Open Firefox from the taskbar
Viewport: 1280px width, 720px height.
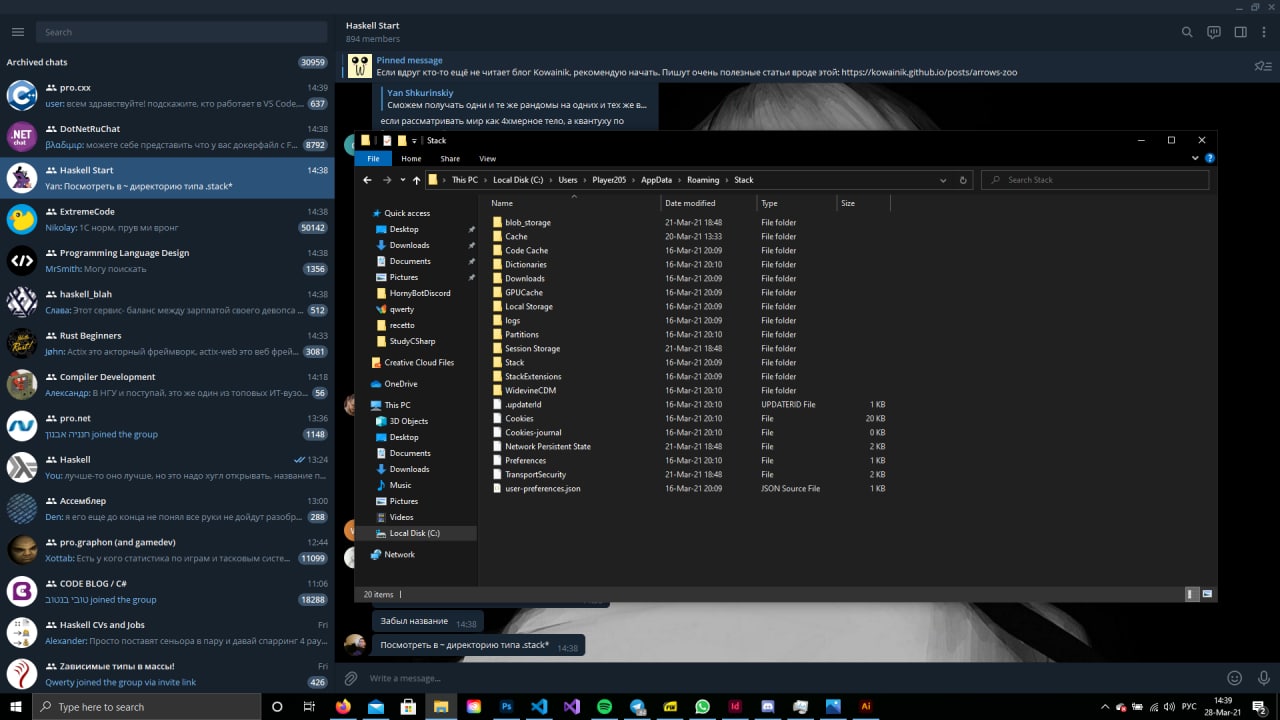click(343, 706)
